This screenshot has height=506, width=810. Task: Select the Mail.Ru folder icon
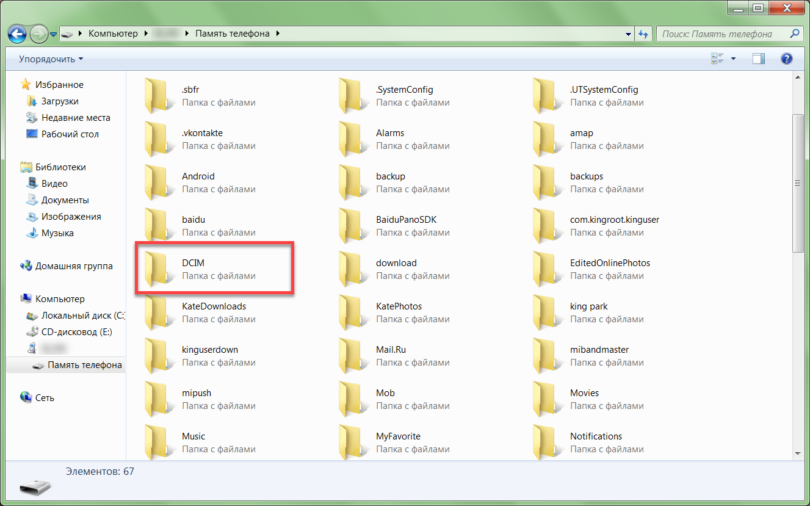click(x=352, y=355)
